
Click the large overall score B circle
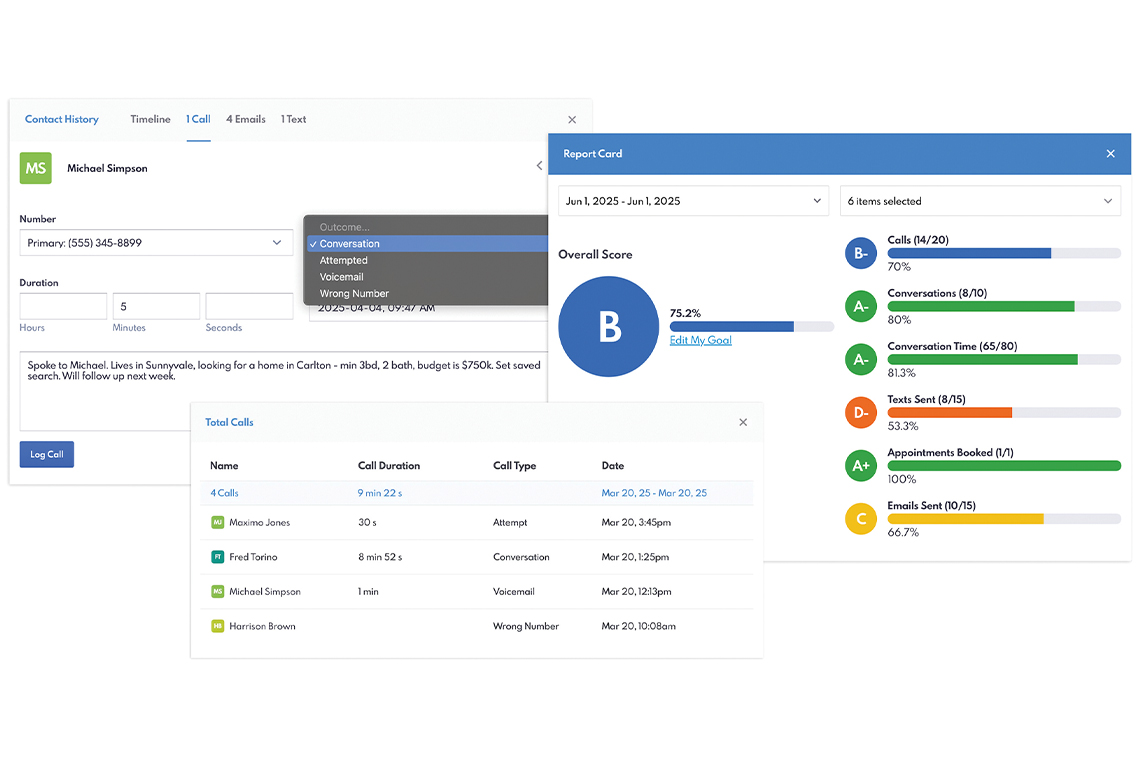pos(609,327)
